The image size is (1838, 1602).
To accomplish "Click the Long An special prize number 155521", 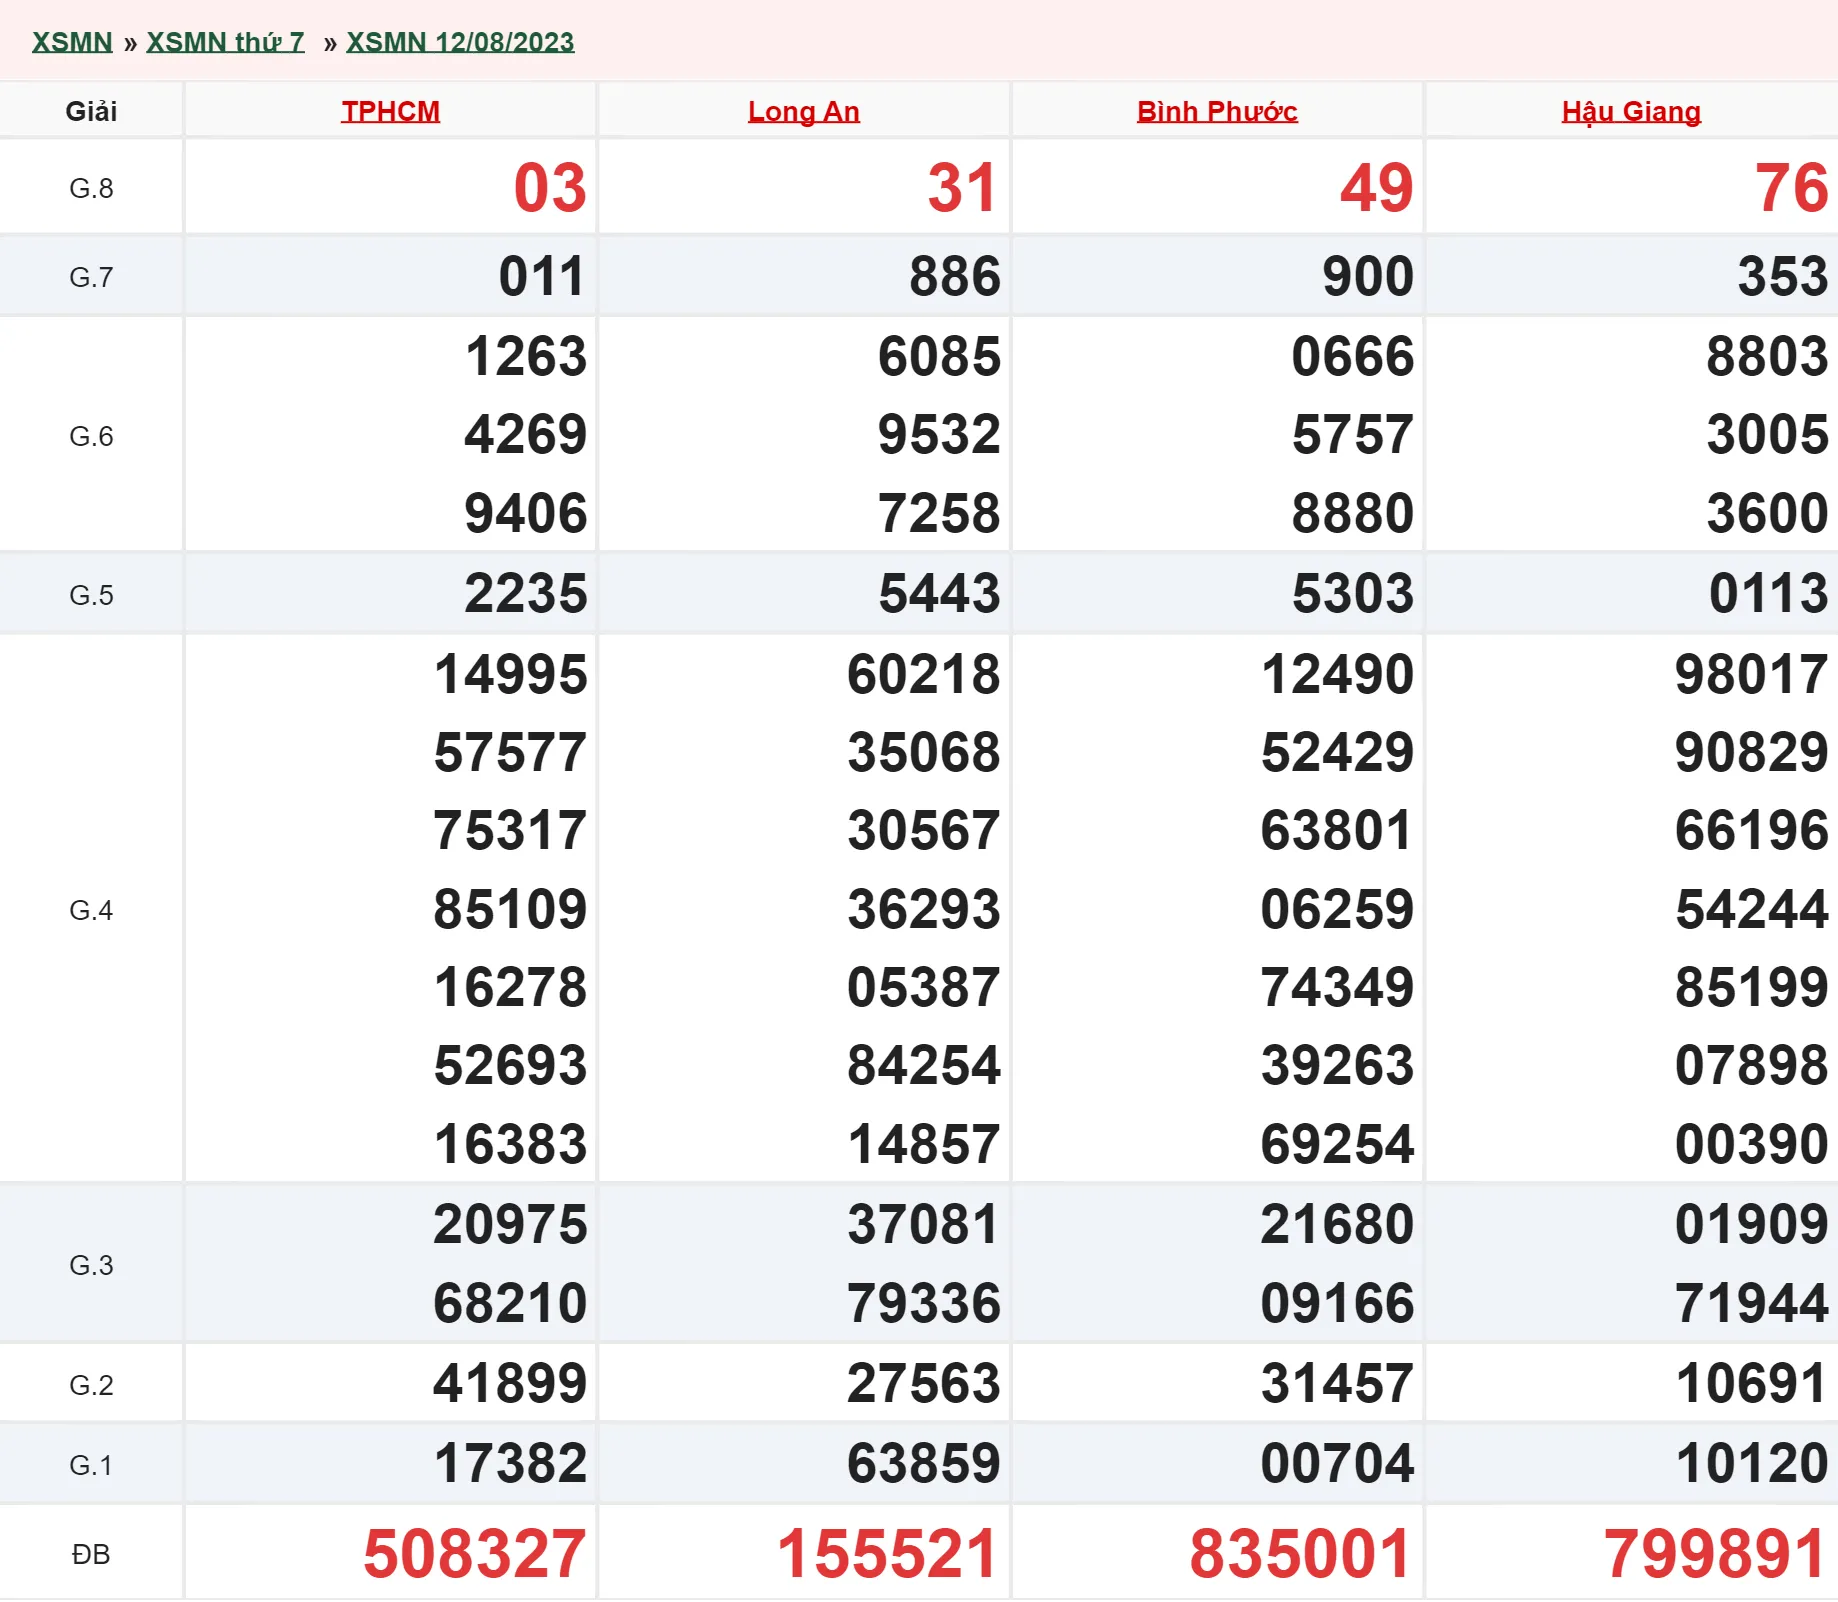I will pos(888,1554).
